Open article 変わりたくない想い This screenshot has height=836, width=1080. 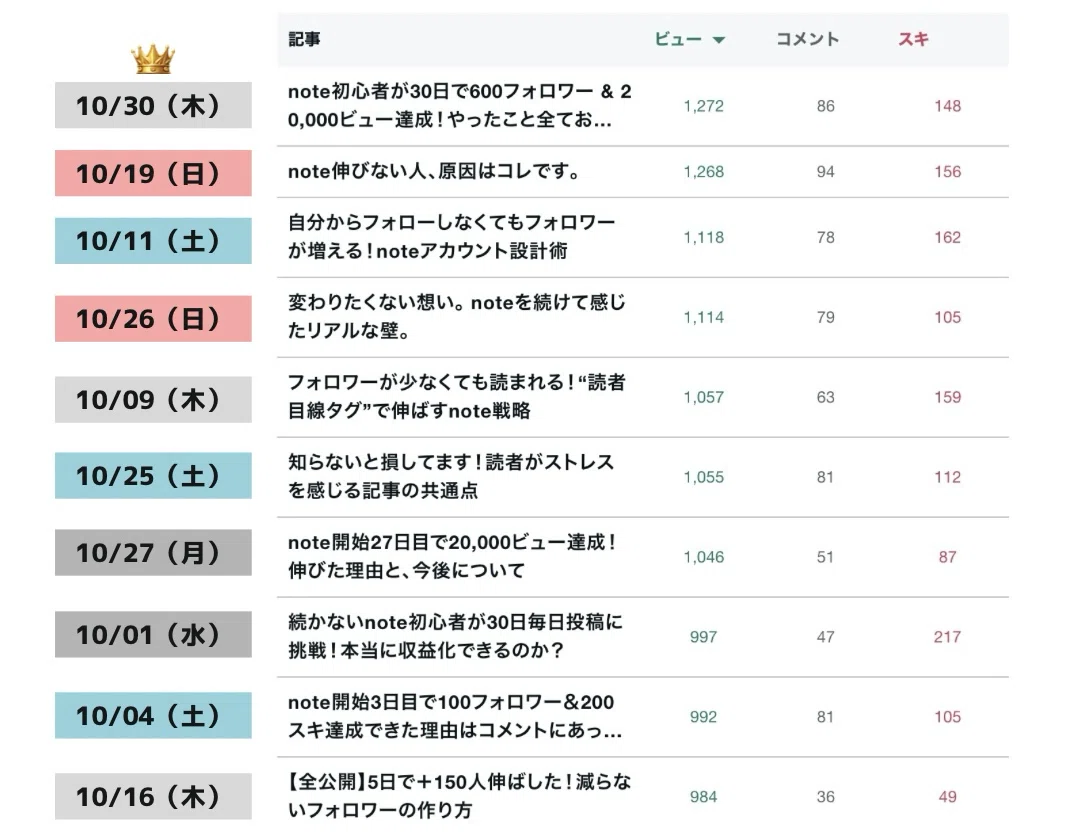point(457,317)
